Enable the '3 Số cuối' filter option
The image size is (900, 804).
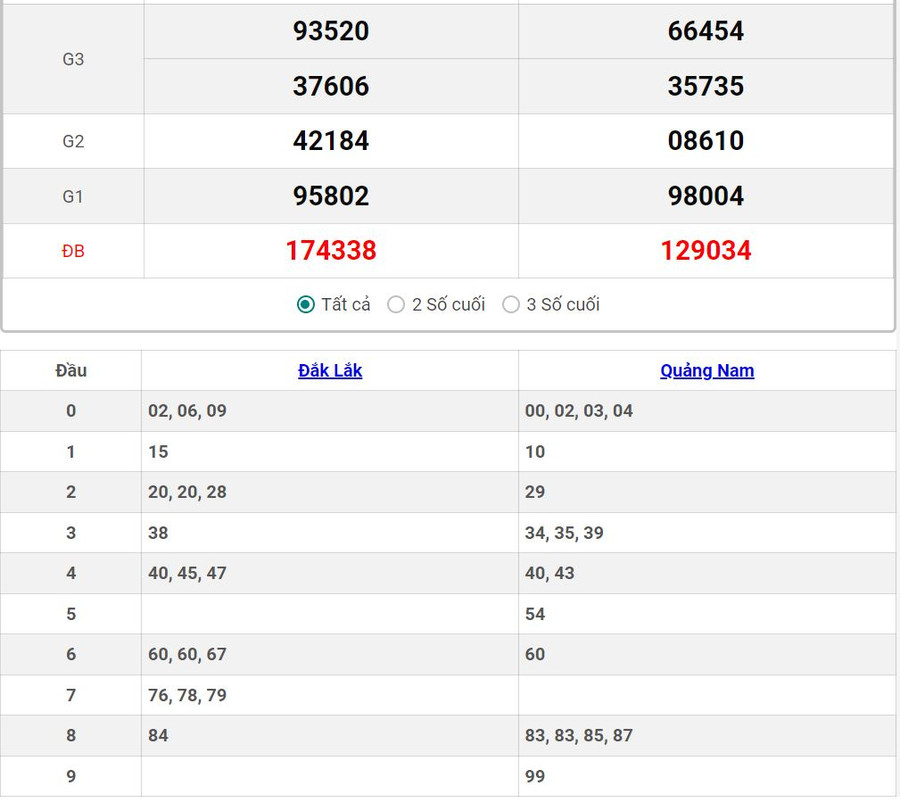511,305
